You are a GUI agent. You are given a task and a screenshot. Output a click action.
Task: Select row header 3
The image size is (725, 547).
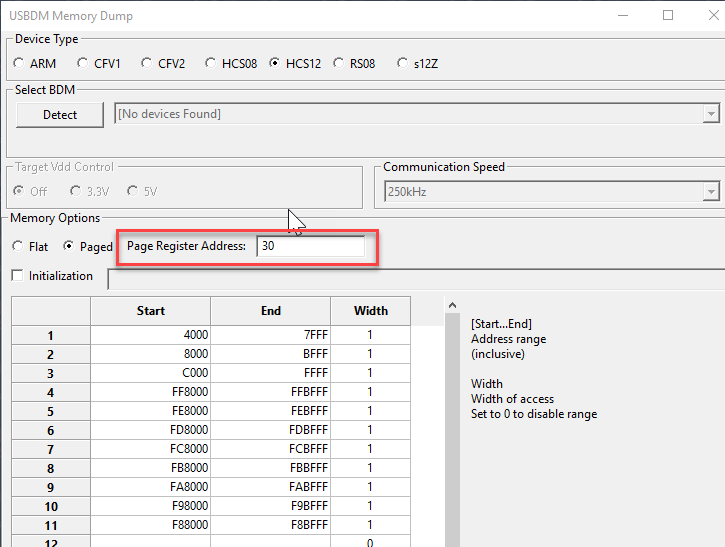coord(51,373)
